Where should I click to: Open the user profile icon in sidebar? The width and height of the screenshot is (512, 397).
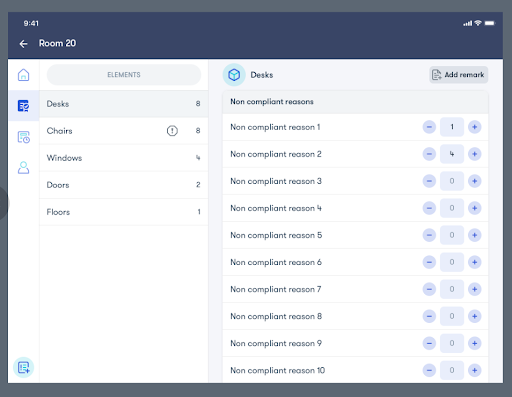23,168
